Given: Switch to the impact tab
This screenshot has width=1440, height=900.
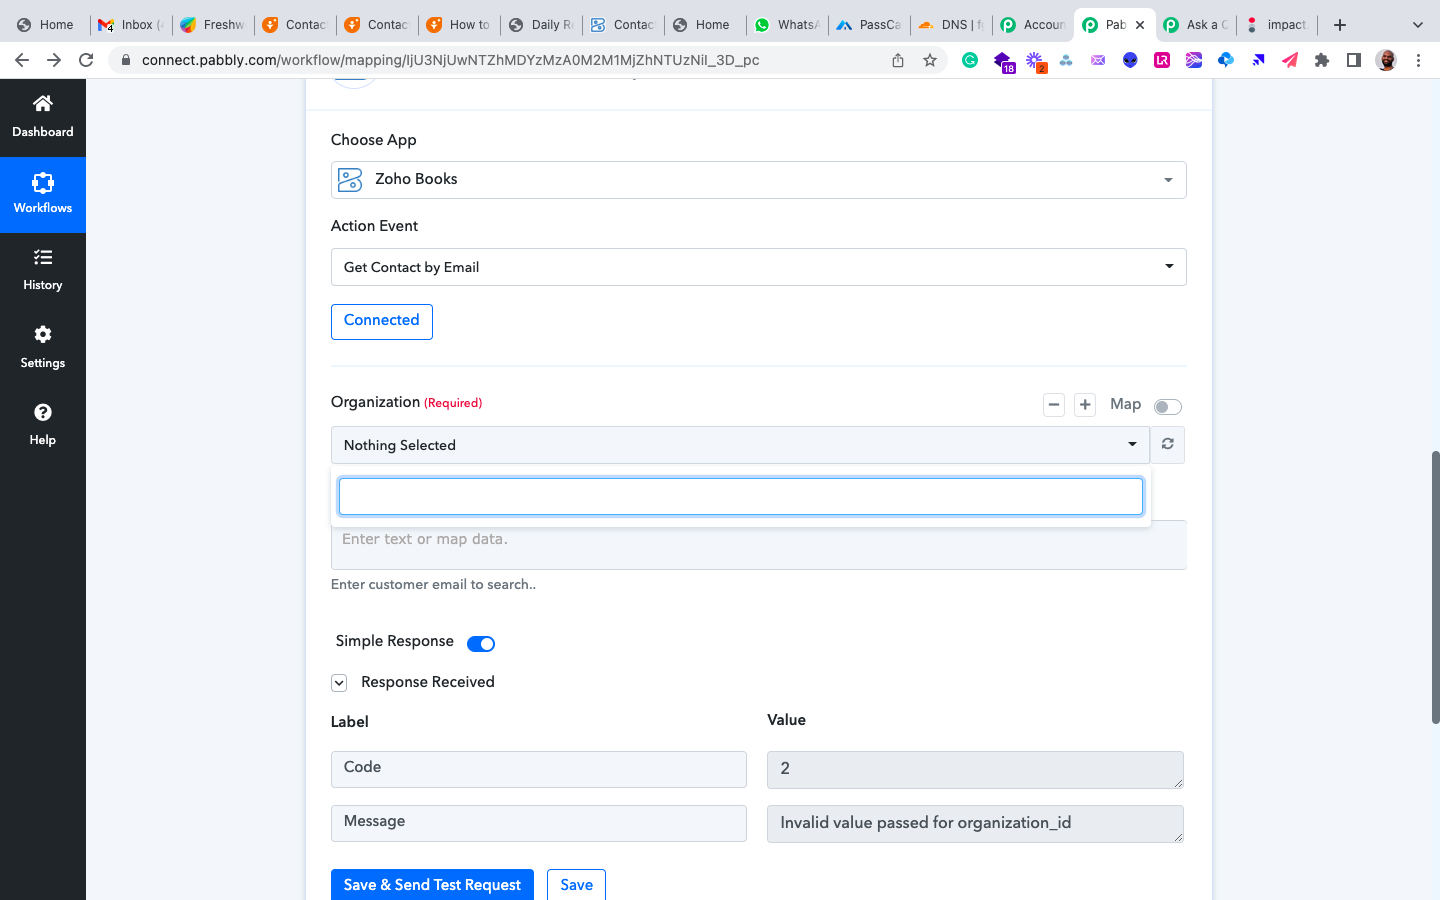Looking at the screenshot, I should (x=1279, y=25).
